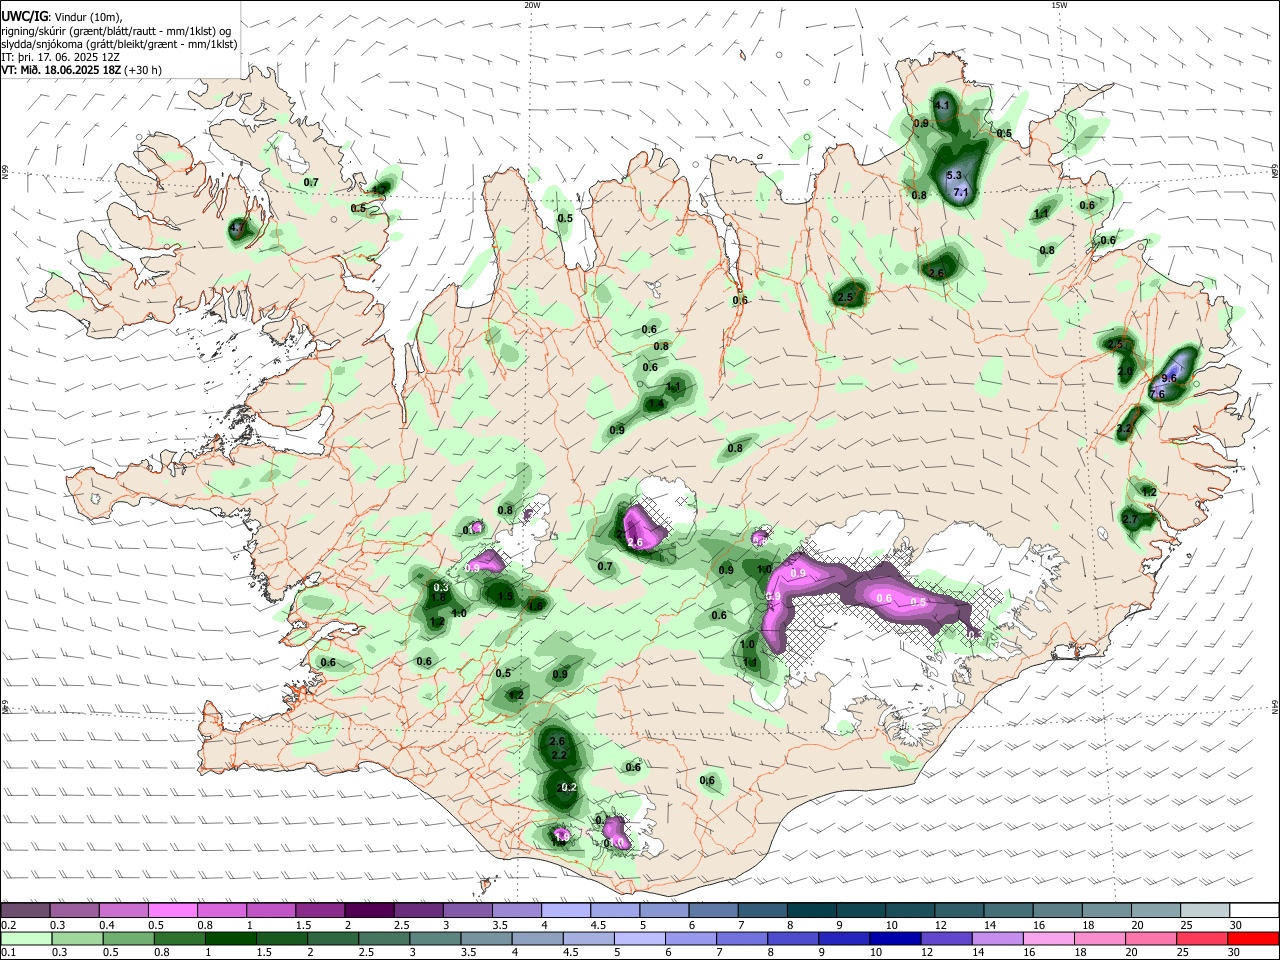The height and width of the screenshot is (960, 1280).
Task: Pick the white 30 swatch in the snow scale
Action: pos(1253,910)
